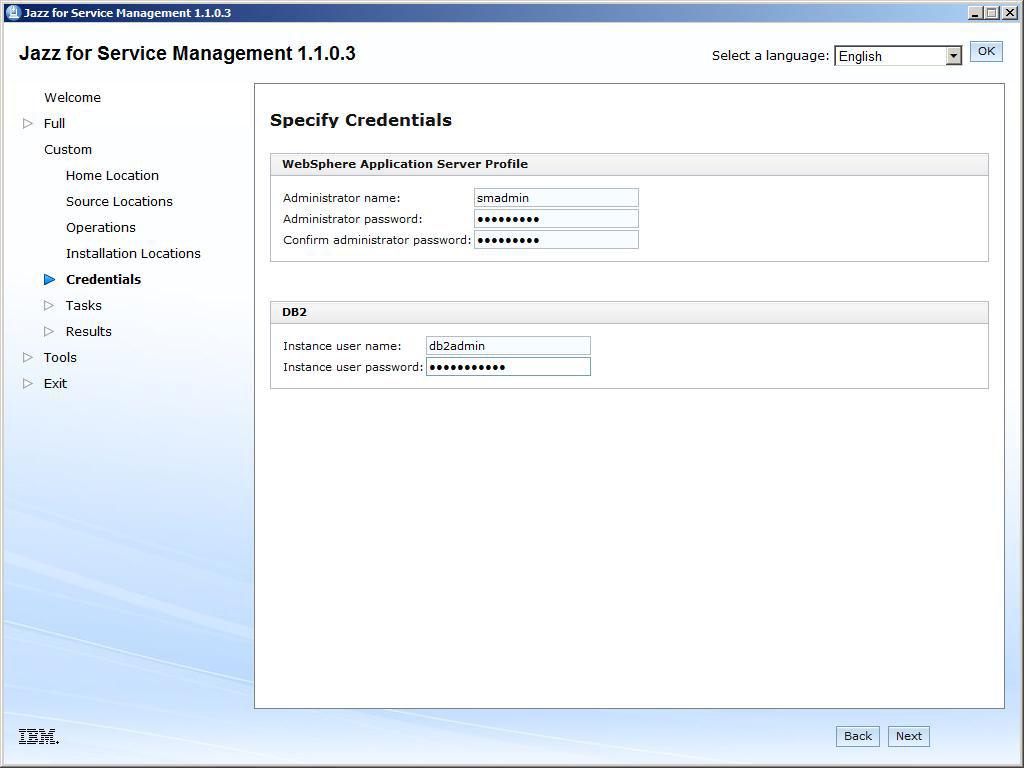Expand the Full section arrow

point(27,123)
